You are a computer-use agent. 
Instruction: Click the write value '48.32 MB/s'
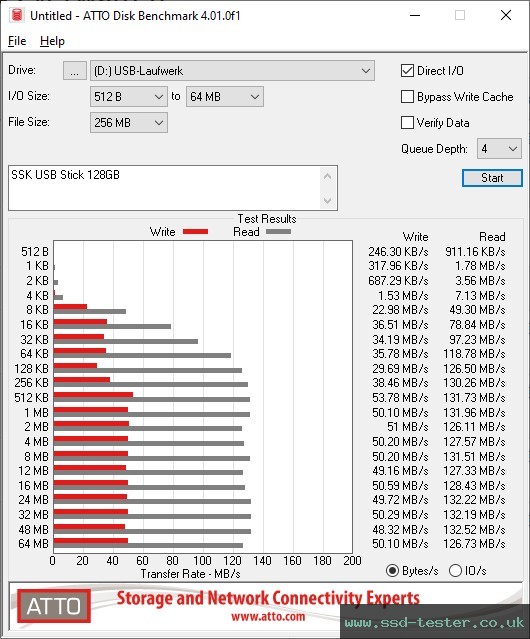[x=400, y=530]
